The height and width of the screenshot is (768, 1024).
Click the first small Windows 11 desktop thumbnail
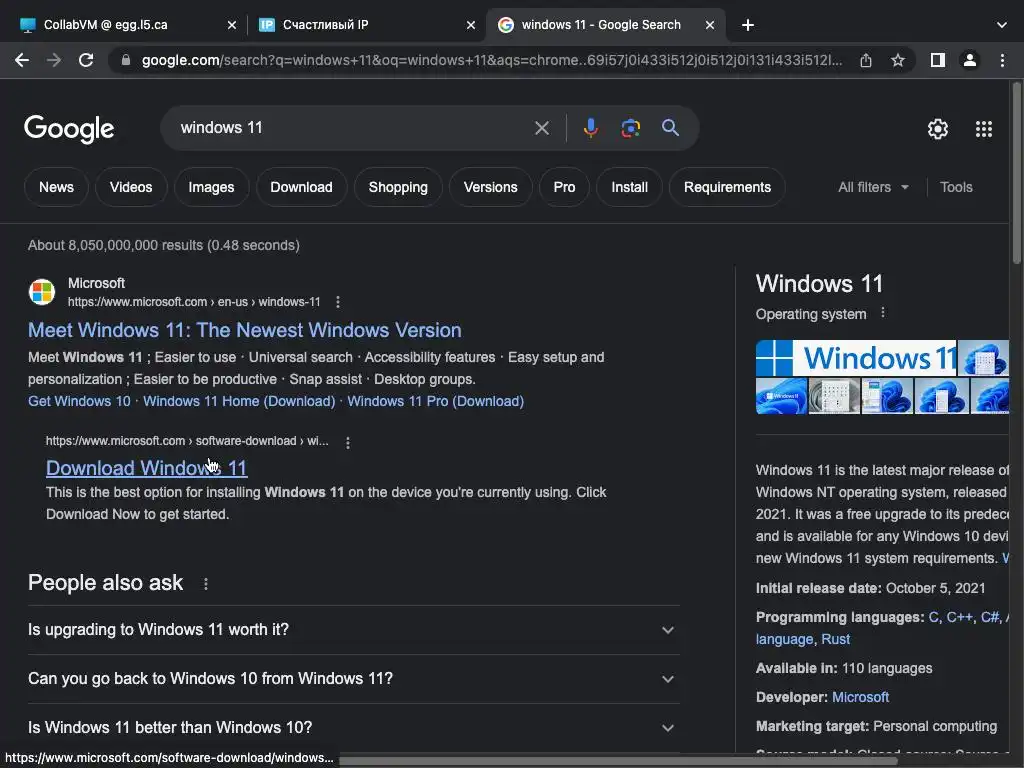tap(781, 396)
